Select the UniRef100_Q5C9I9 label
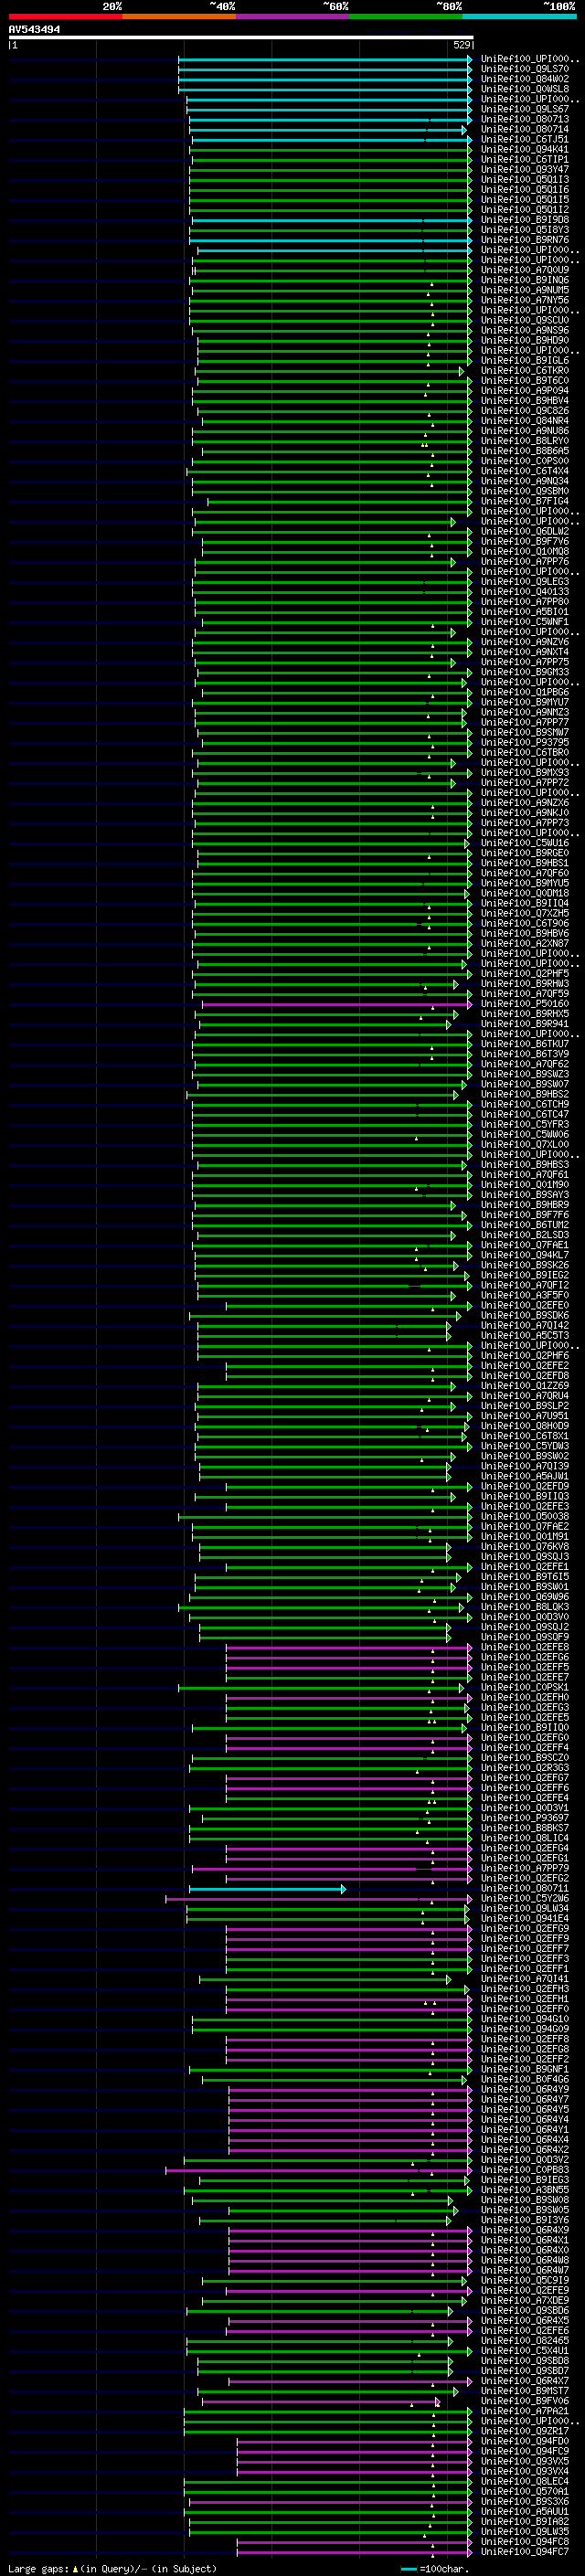This screenshot has height=2576, width=585. [x=525, y=2281]
